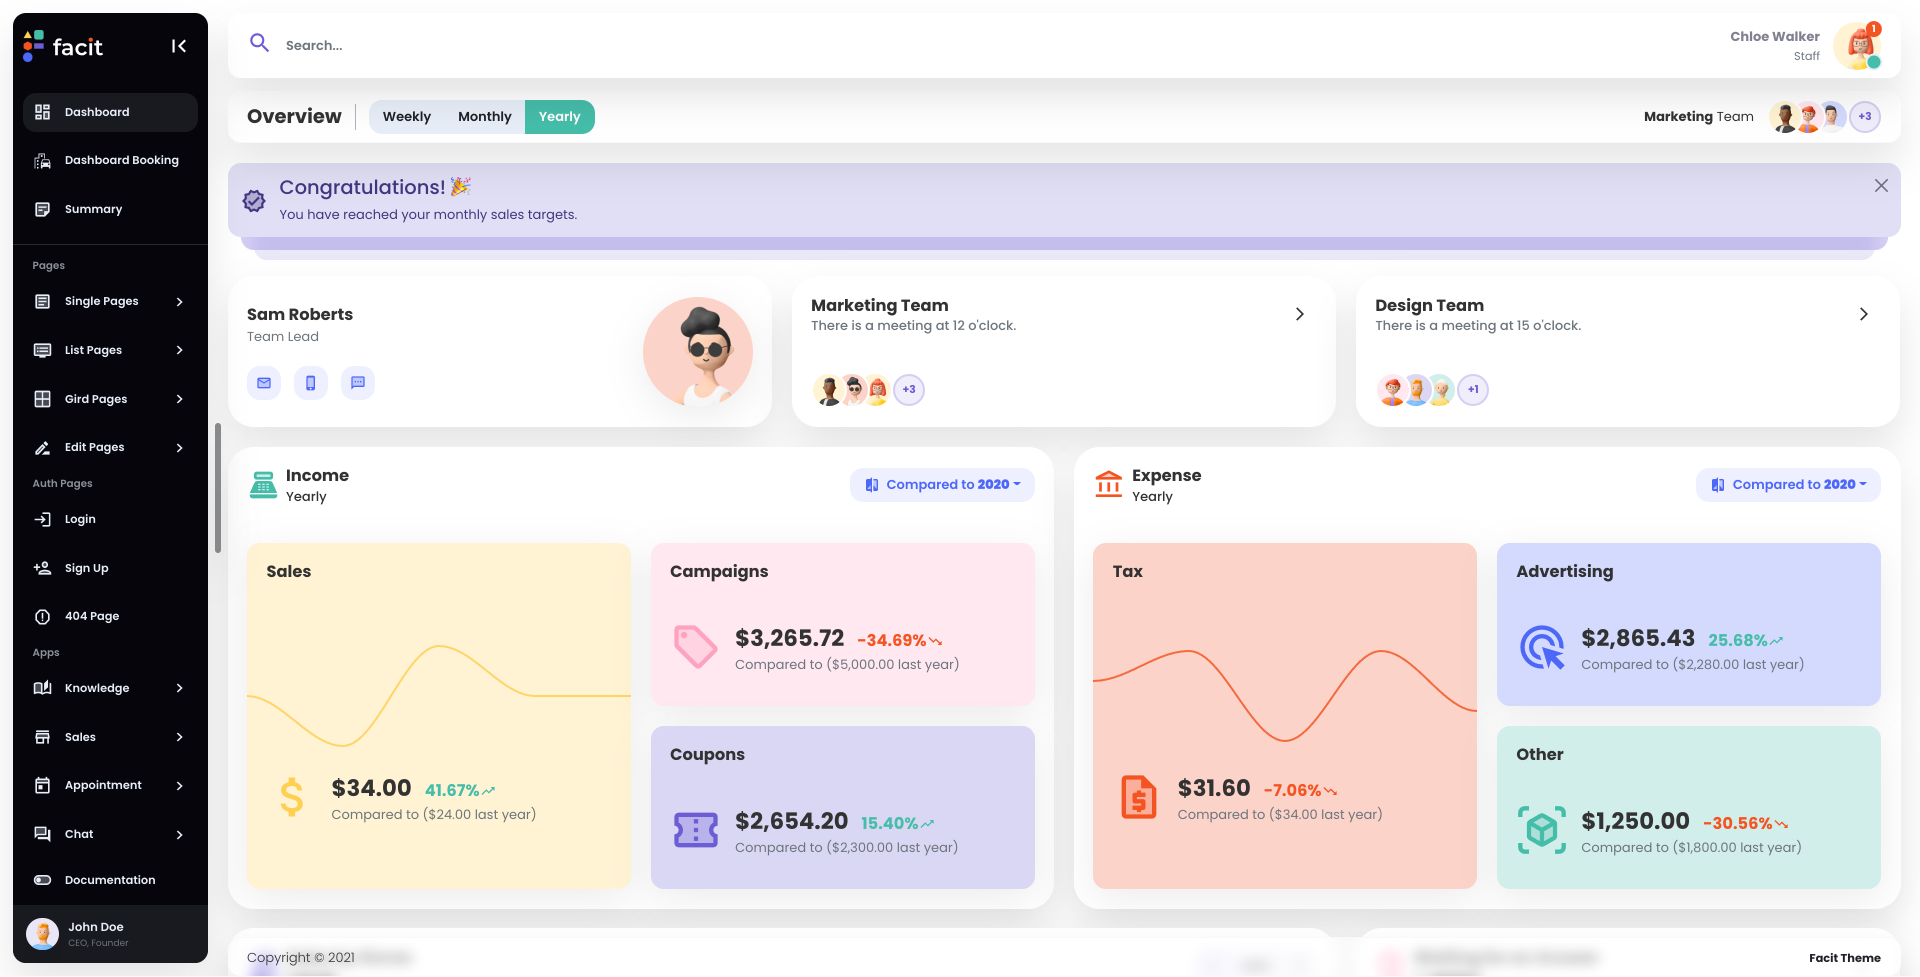Click the mobile phone icon on Sam Roberts card
This screenshot has height=977, width=1920.
pos(310,382)
